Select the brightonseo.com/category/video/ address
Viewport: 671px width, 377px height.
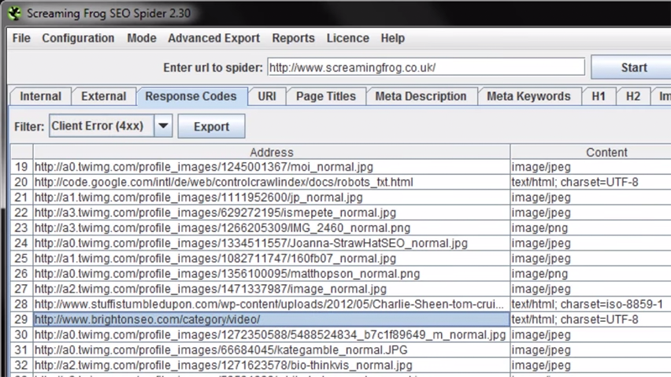271,320
